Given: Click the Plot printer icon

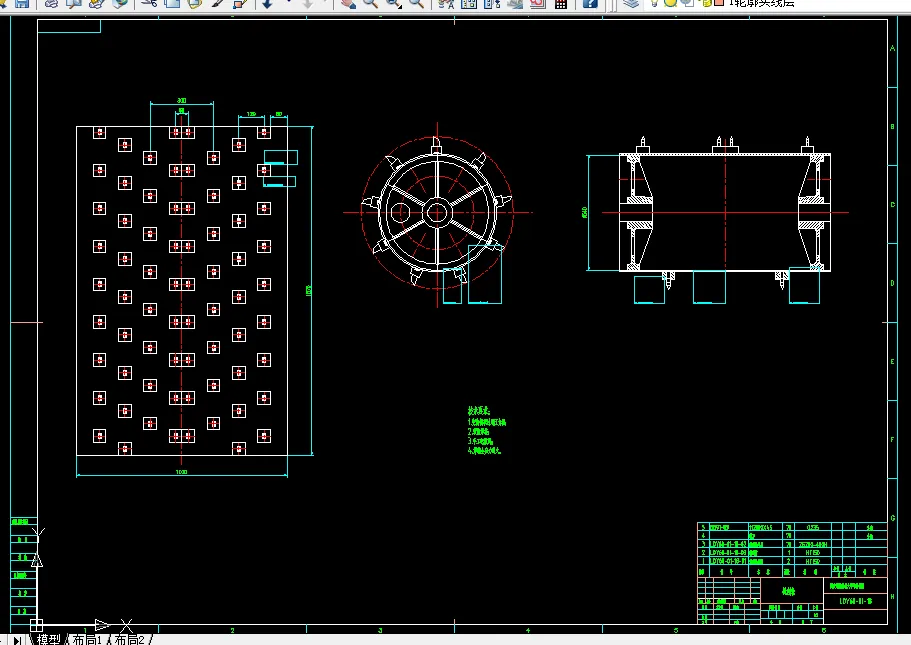Looking at the screenshot, I should pos(52,3).
